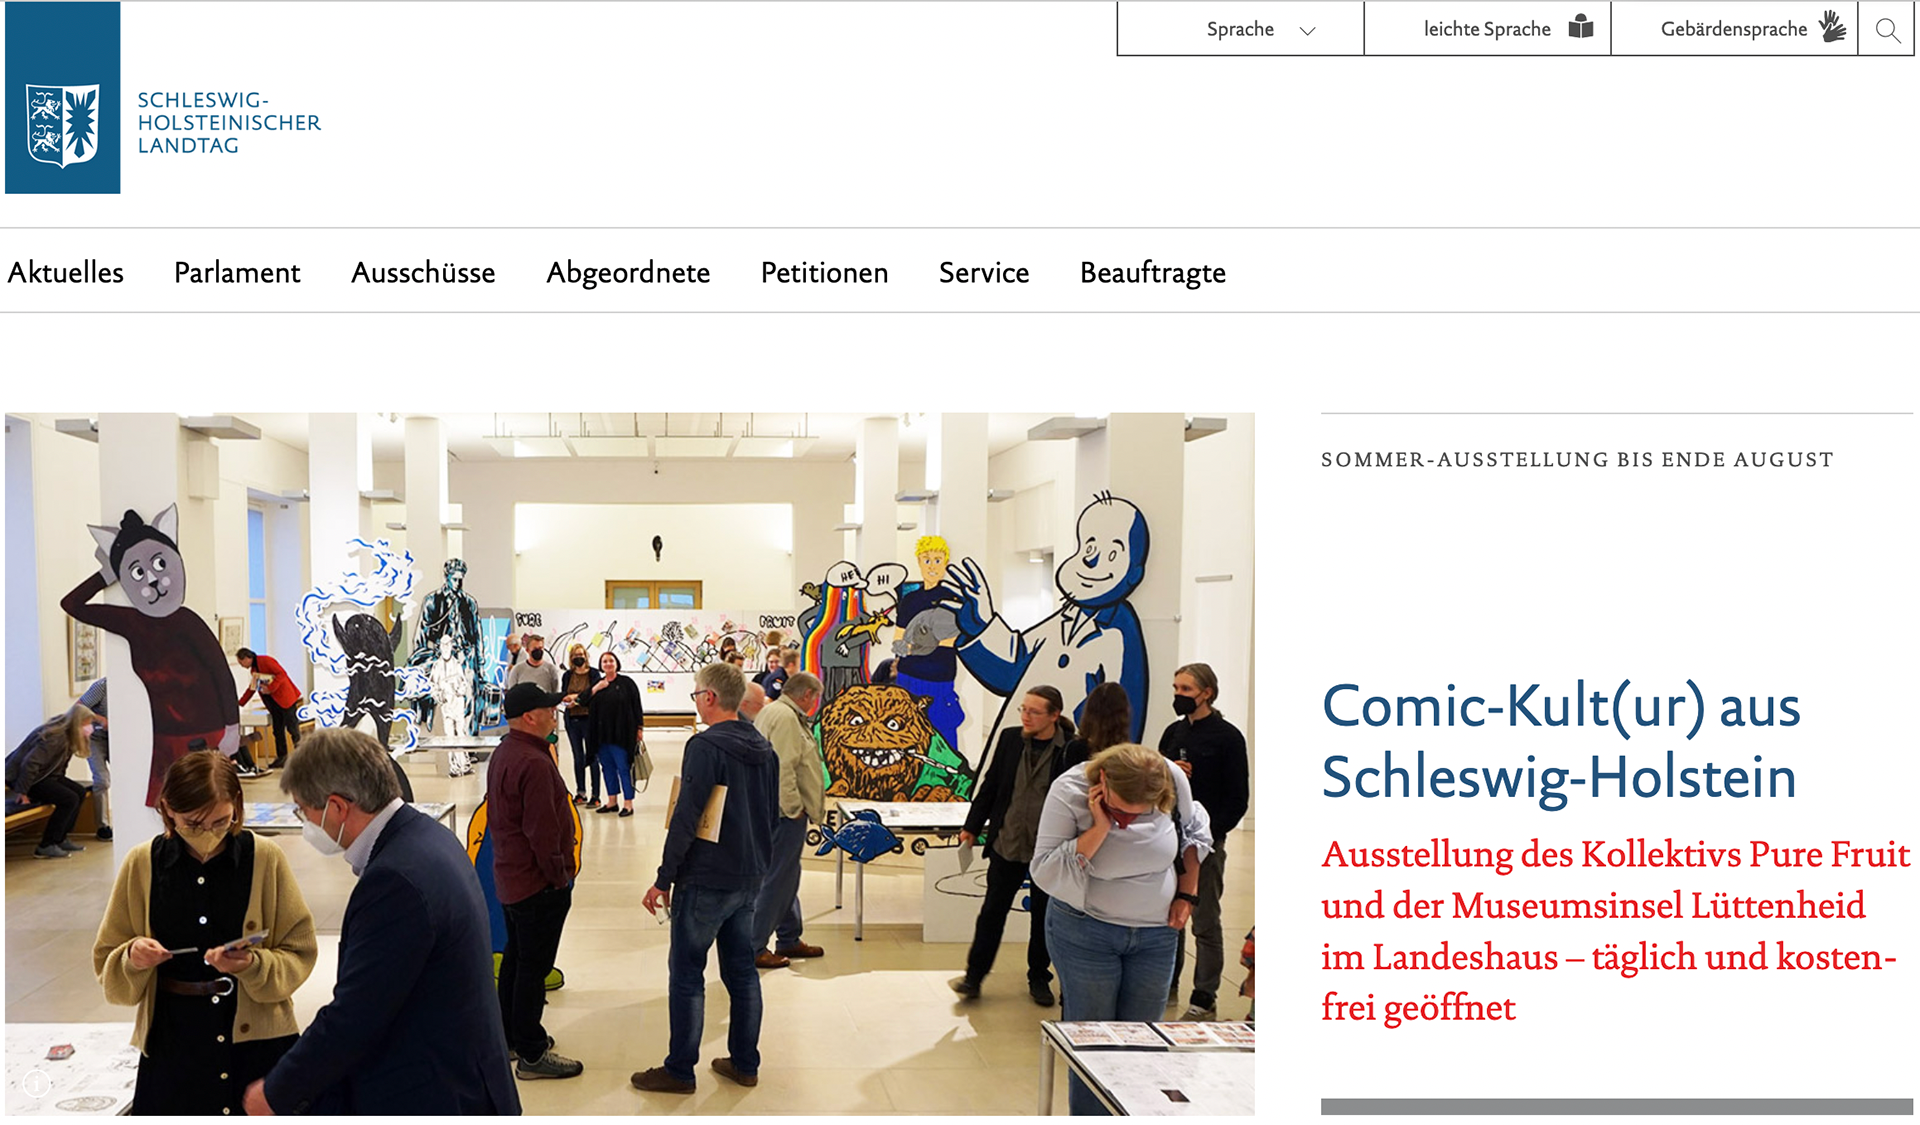This screenshot has height=1125, width=1920.
Task: Click the easy language book icon
Action: pyautogui.click(x=1581, y=27)
